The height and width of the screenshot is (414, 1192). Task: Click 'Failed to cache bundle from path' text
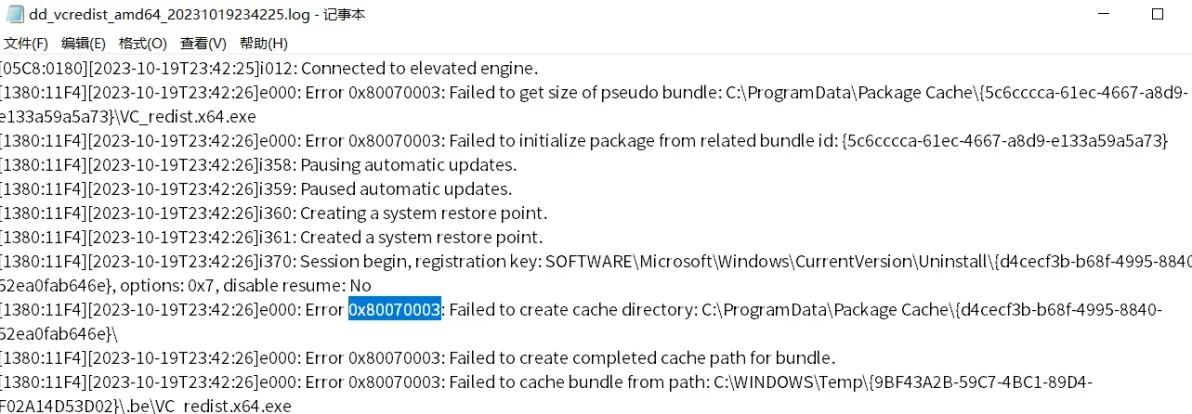(578, 382)
